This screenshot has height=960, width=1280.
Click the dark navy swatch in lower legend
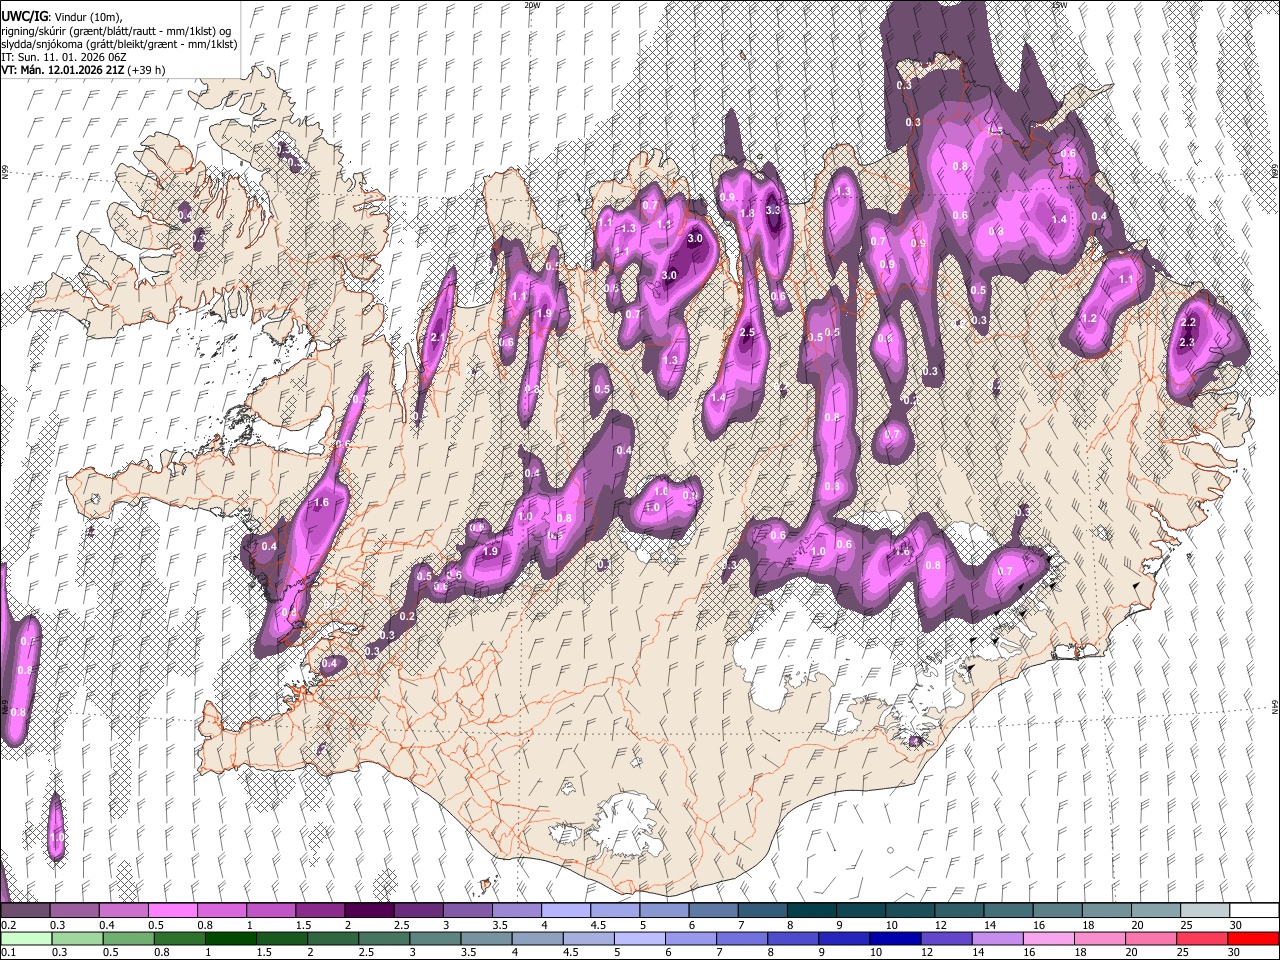pos(893,939)
